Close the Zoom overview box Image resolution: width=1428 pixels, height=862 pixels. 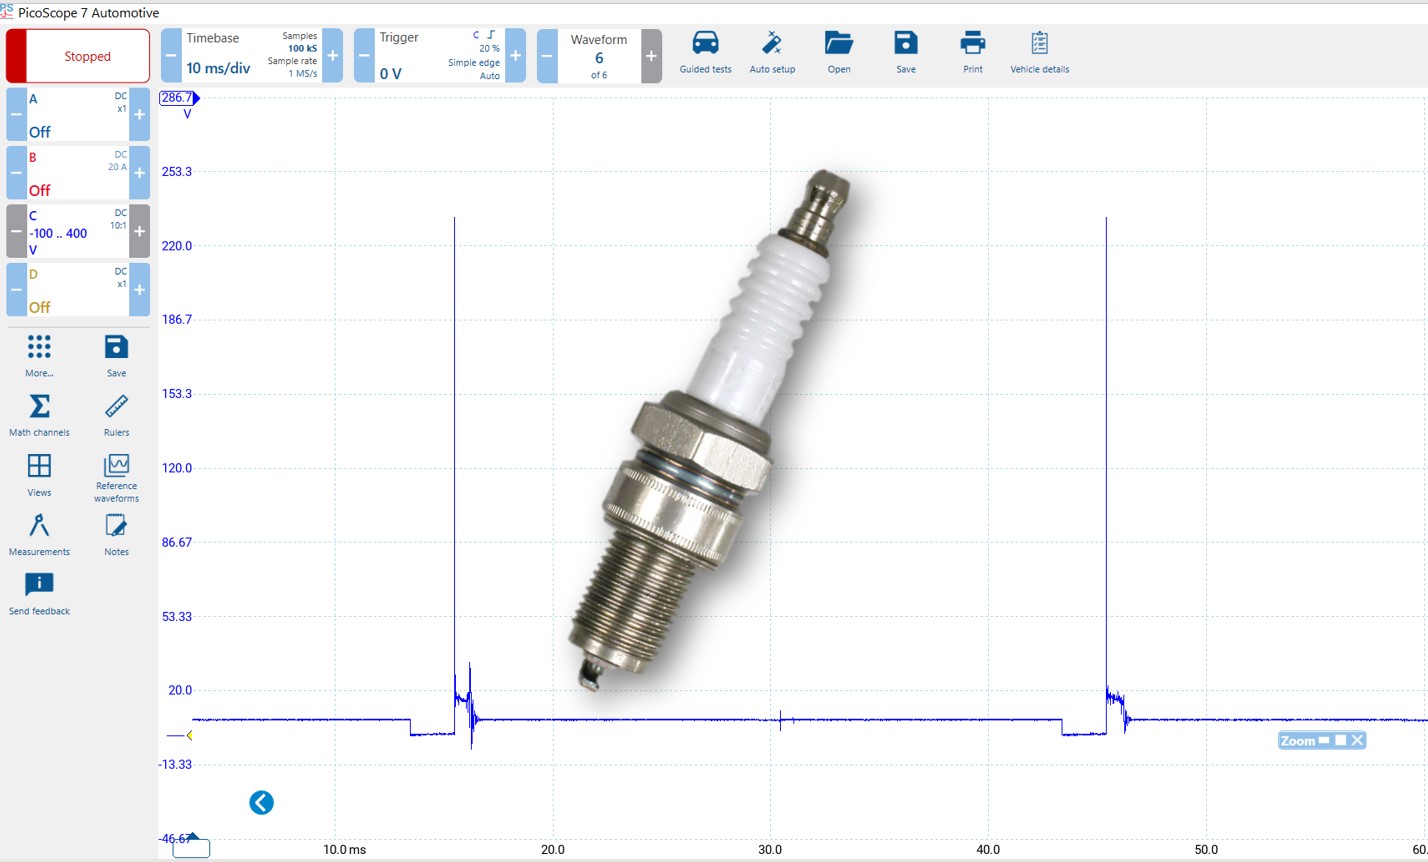pos(1356,740)
